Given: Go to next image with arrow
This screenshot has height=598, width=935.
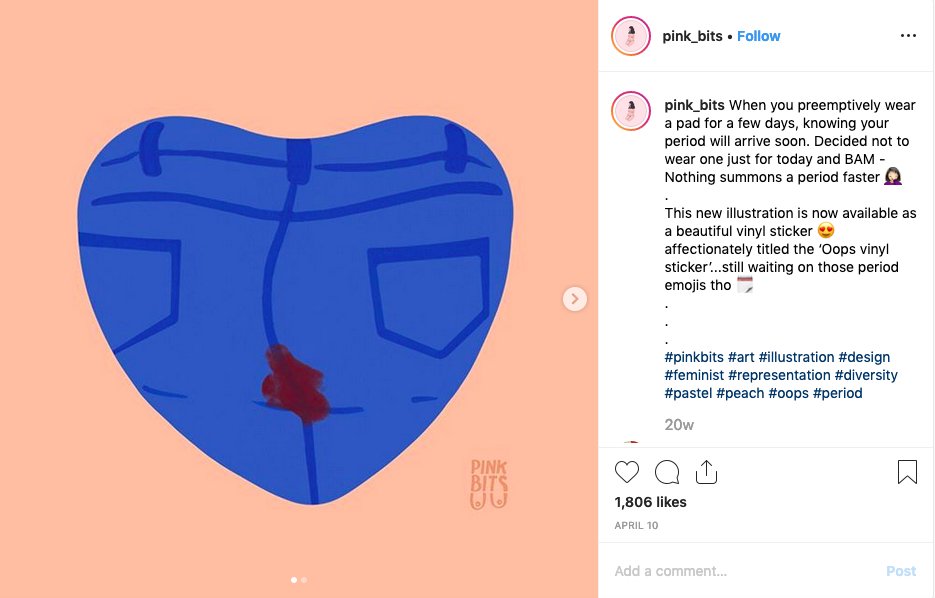Looking at the screenshot, I should (575, 299).
